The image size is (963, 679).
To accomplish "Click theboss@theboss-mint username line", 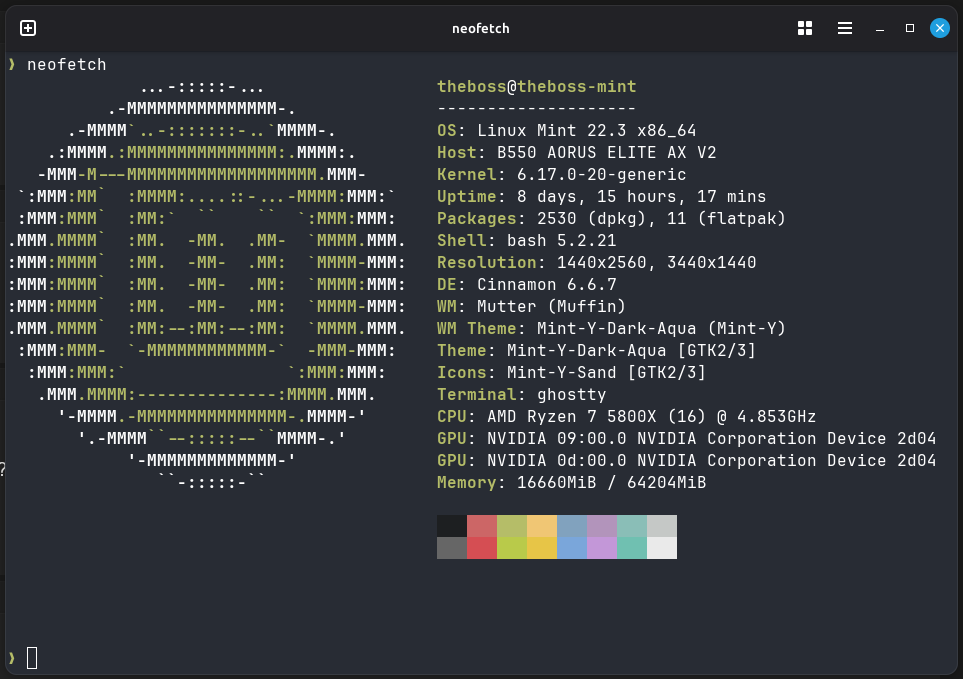I will click(x=537, y=87).
